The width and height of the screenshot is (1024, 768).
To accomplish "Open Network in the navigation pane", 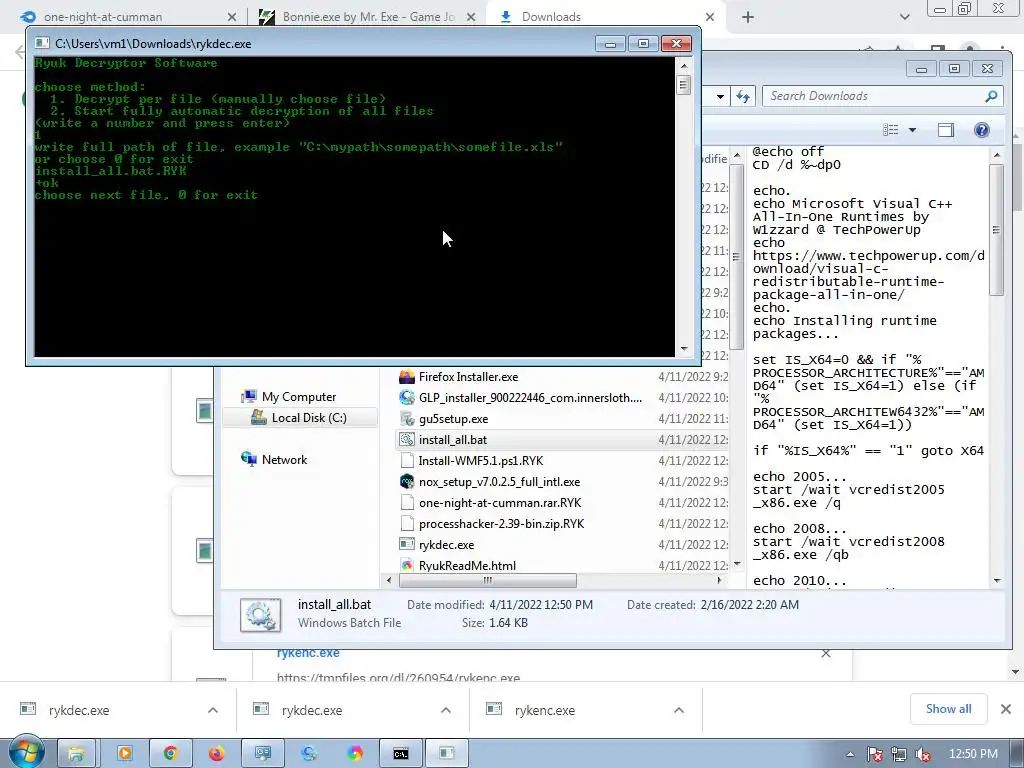I will 284,459.
